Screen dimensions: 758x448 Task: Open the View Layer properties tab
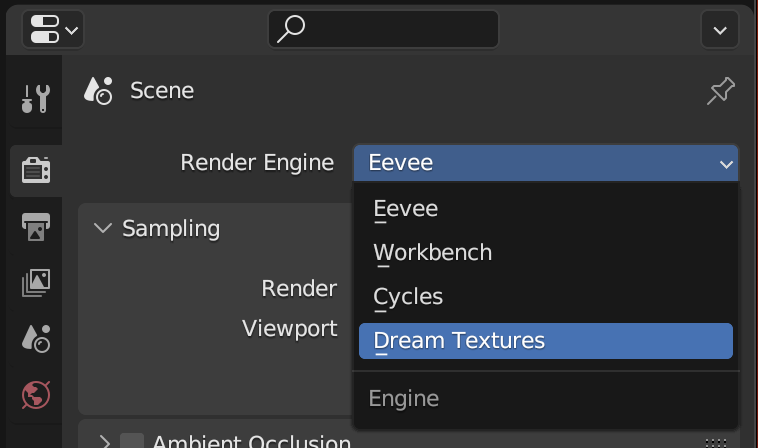(36, 283)
